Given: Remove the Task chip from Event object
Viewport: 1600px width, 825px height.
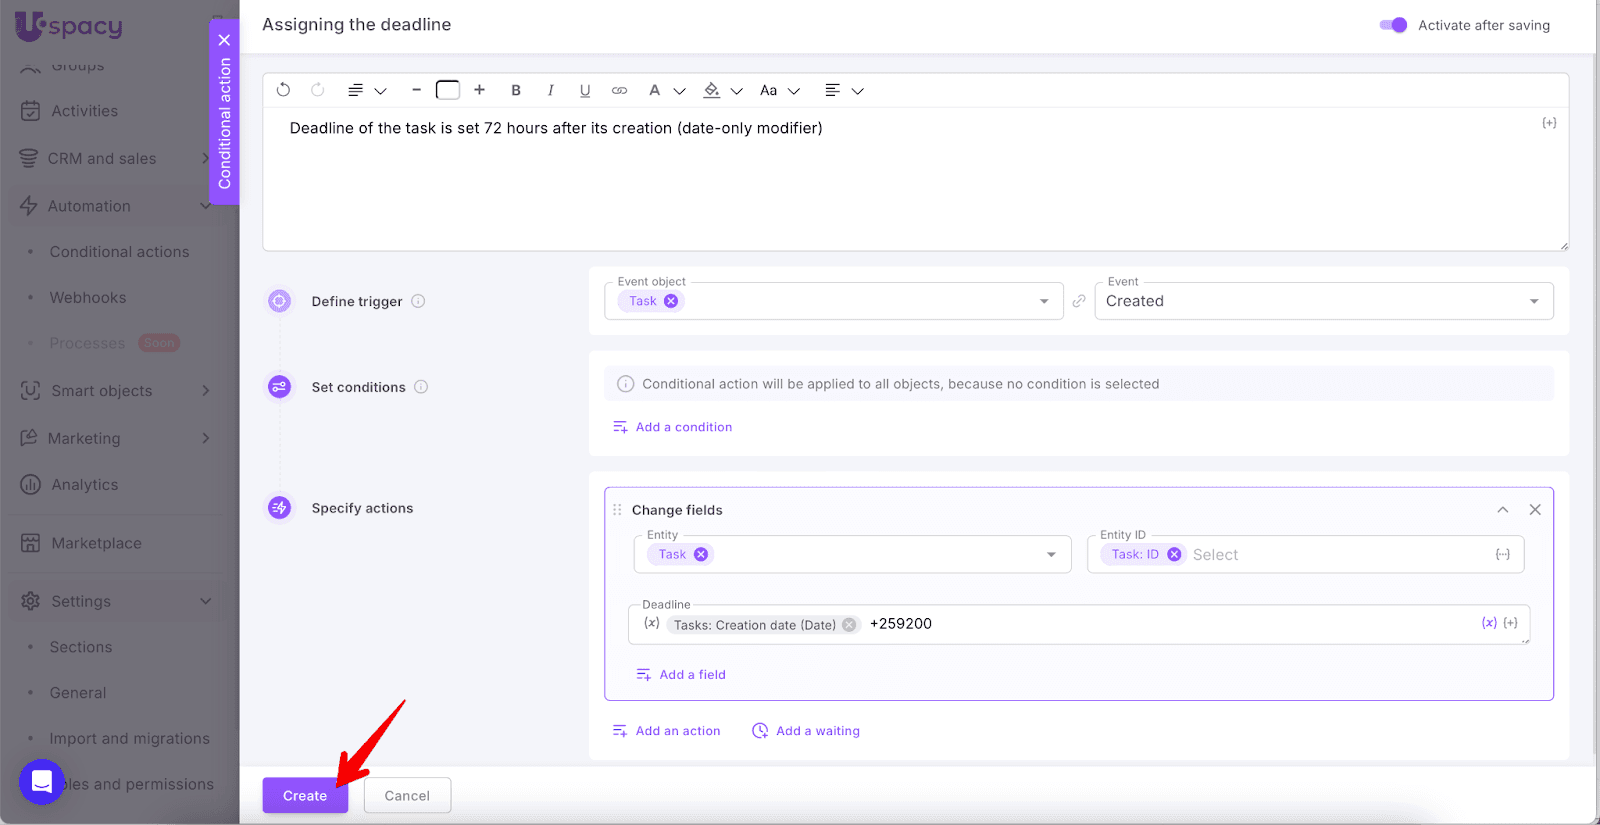Looking at the screenshot, I should click(x=671, y=301).
